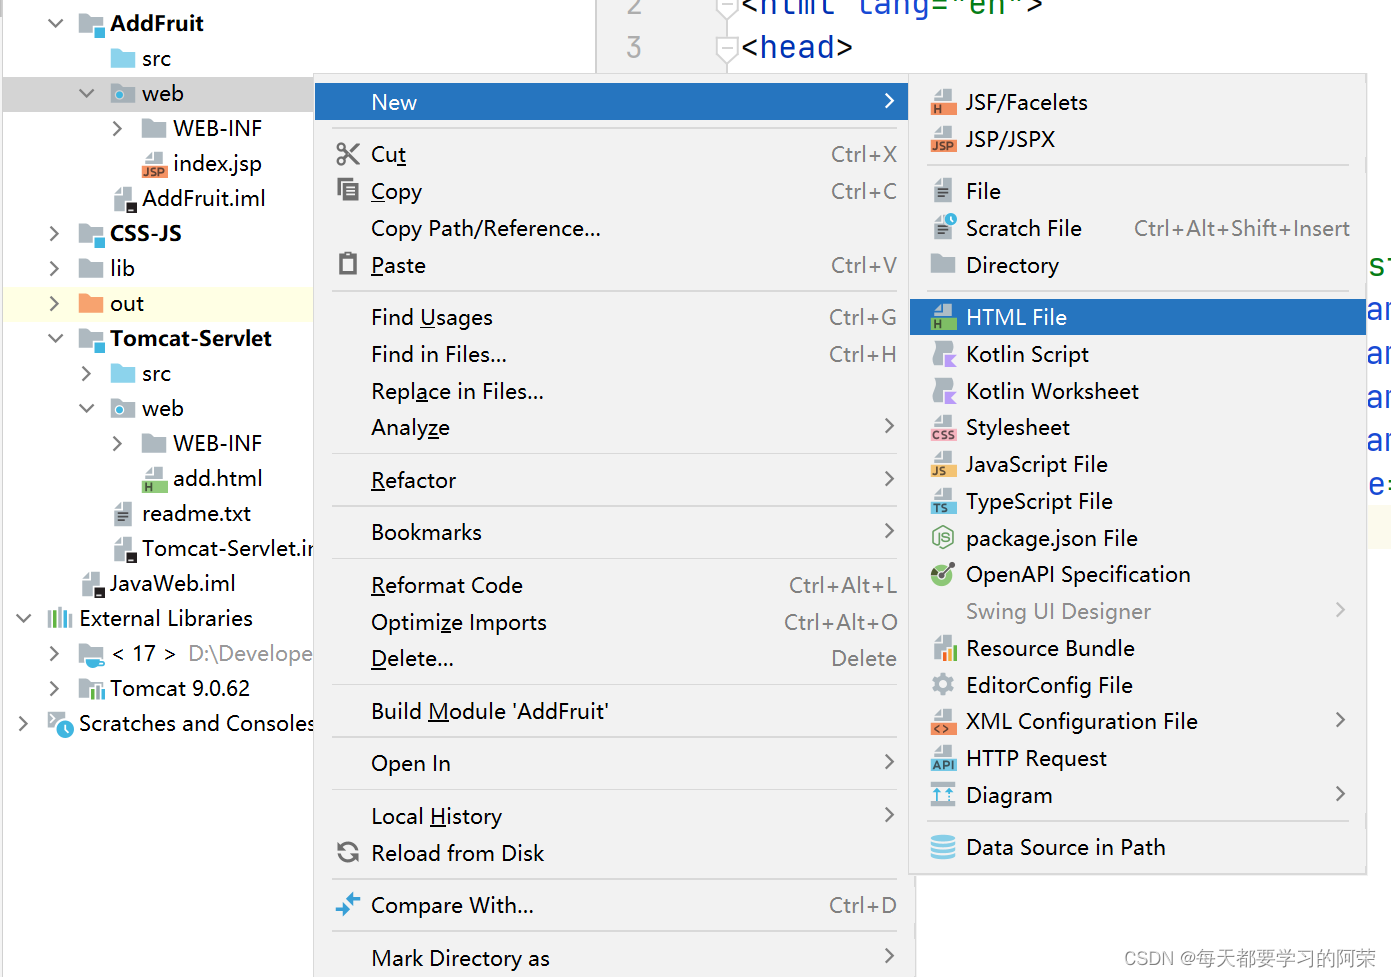Click the JavaScript File icon
Screen dimensions: 1391x977
click(x=943, y=465)
